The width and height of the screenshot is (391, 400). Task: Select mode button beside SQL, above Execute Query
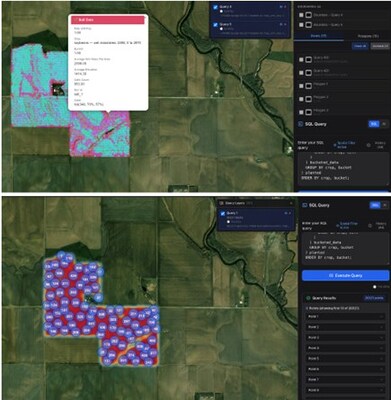click(x=385, y=205)
